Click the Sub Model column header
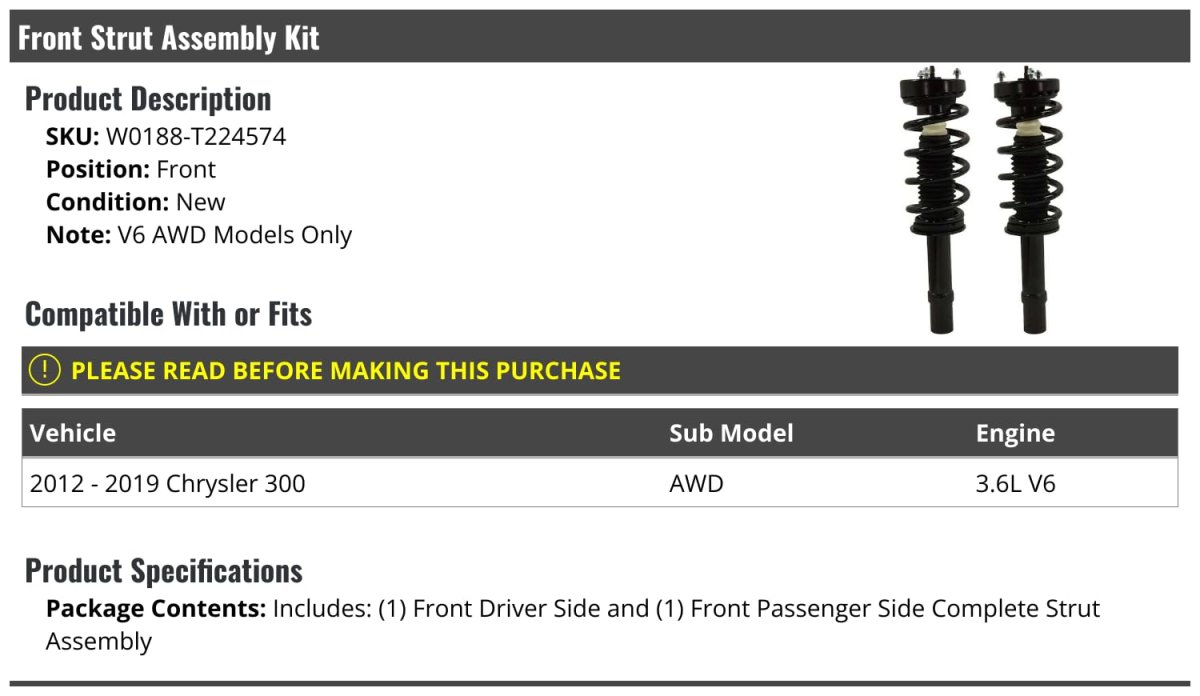Screen dimensions: 1200x696 [731, 433]
